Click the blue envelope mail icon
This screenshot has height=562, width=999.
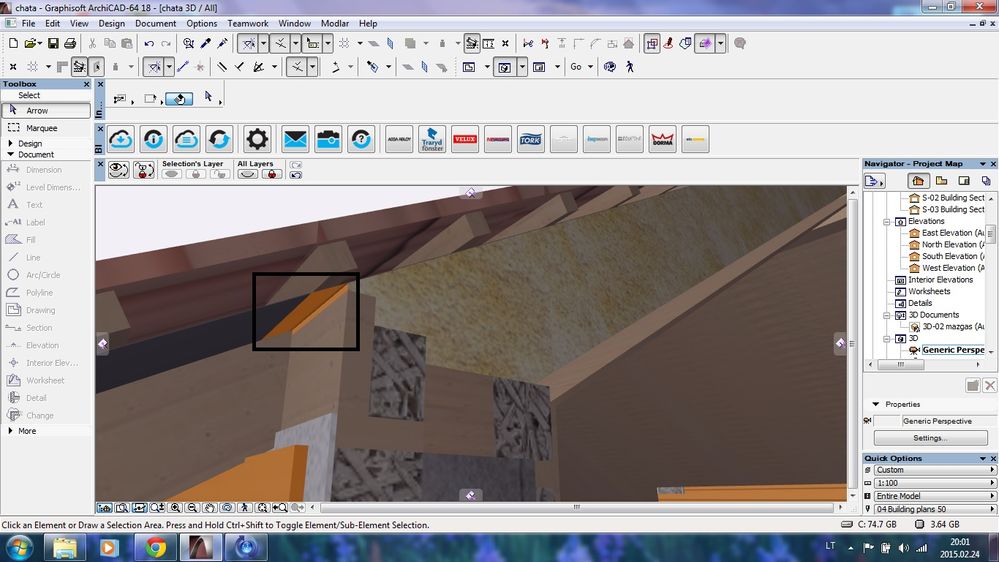click(x=296, y=139)
